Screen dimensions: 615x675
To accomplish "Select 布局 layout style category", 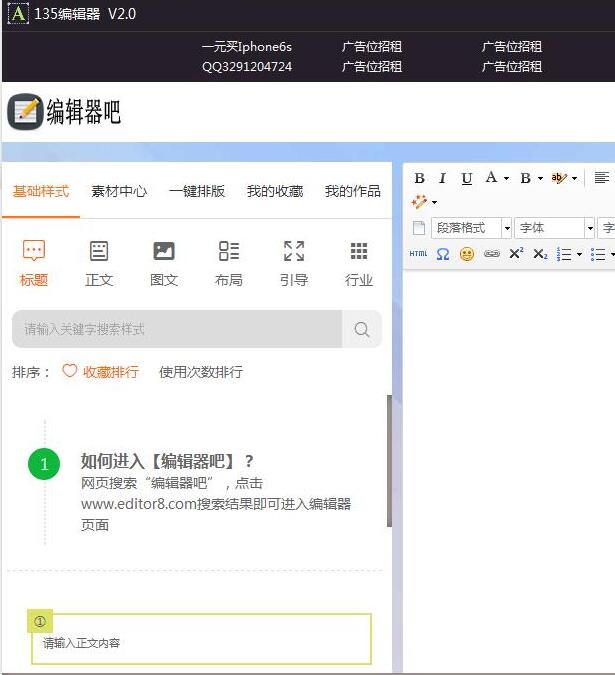I will pos(229,263).
